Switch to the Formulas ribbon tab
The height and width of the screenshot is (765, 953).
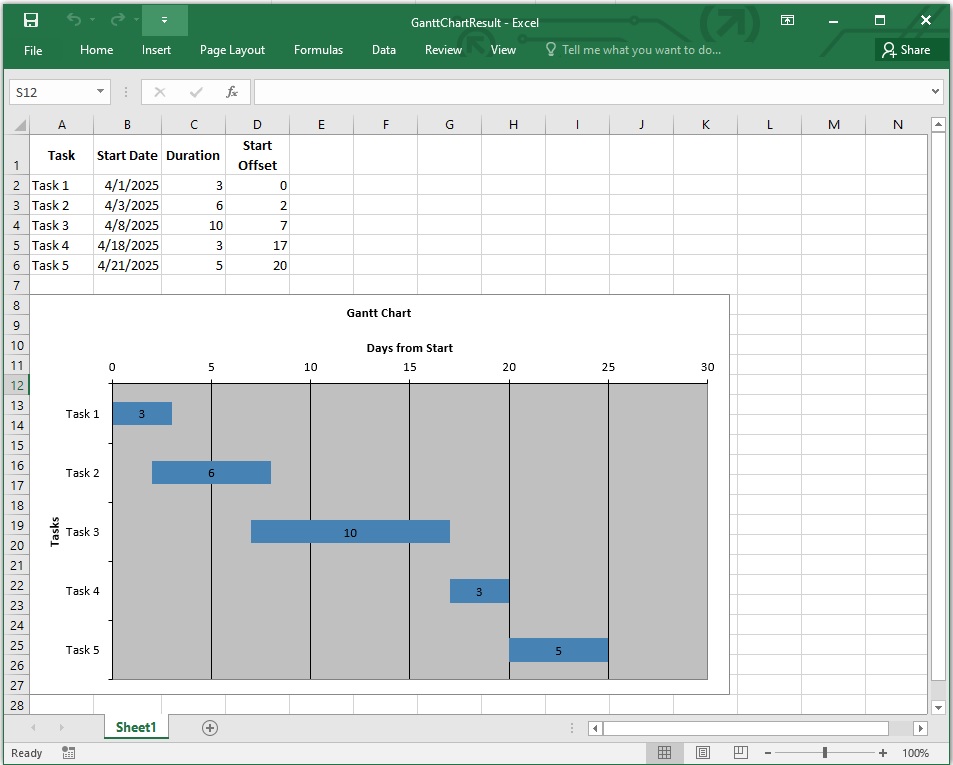click(318, 49)
